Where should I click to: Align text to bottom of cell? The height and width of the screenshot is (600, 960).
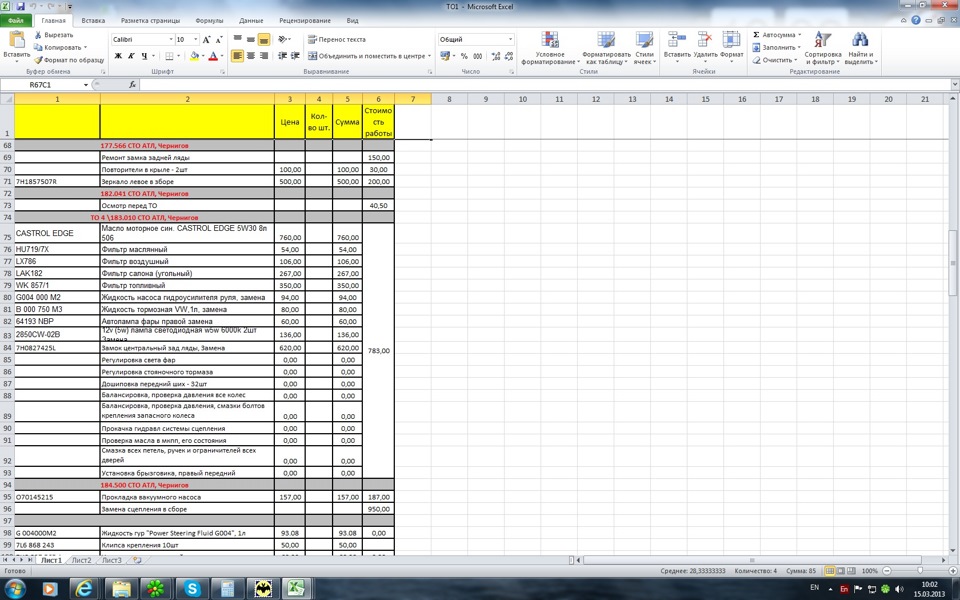coord(264,39)
